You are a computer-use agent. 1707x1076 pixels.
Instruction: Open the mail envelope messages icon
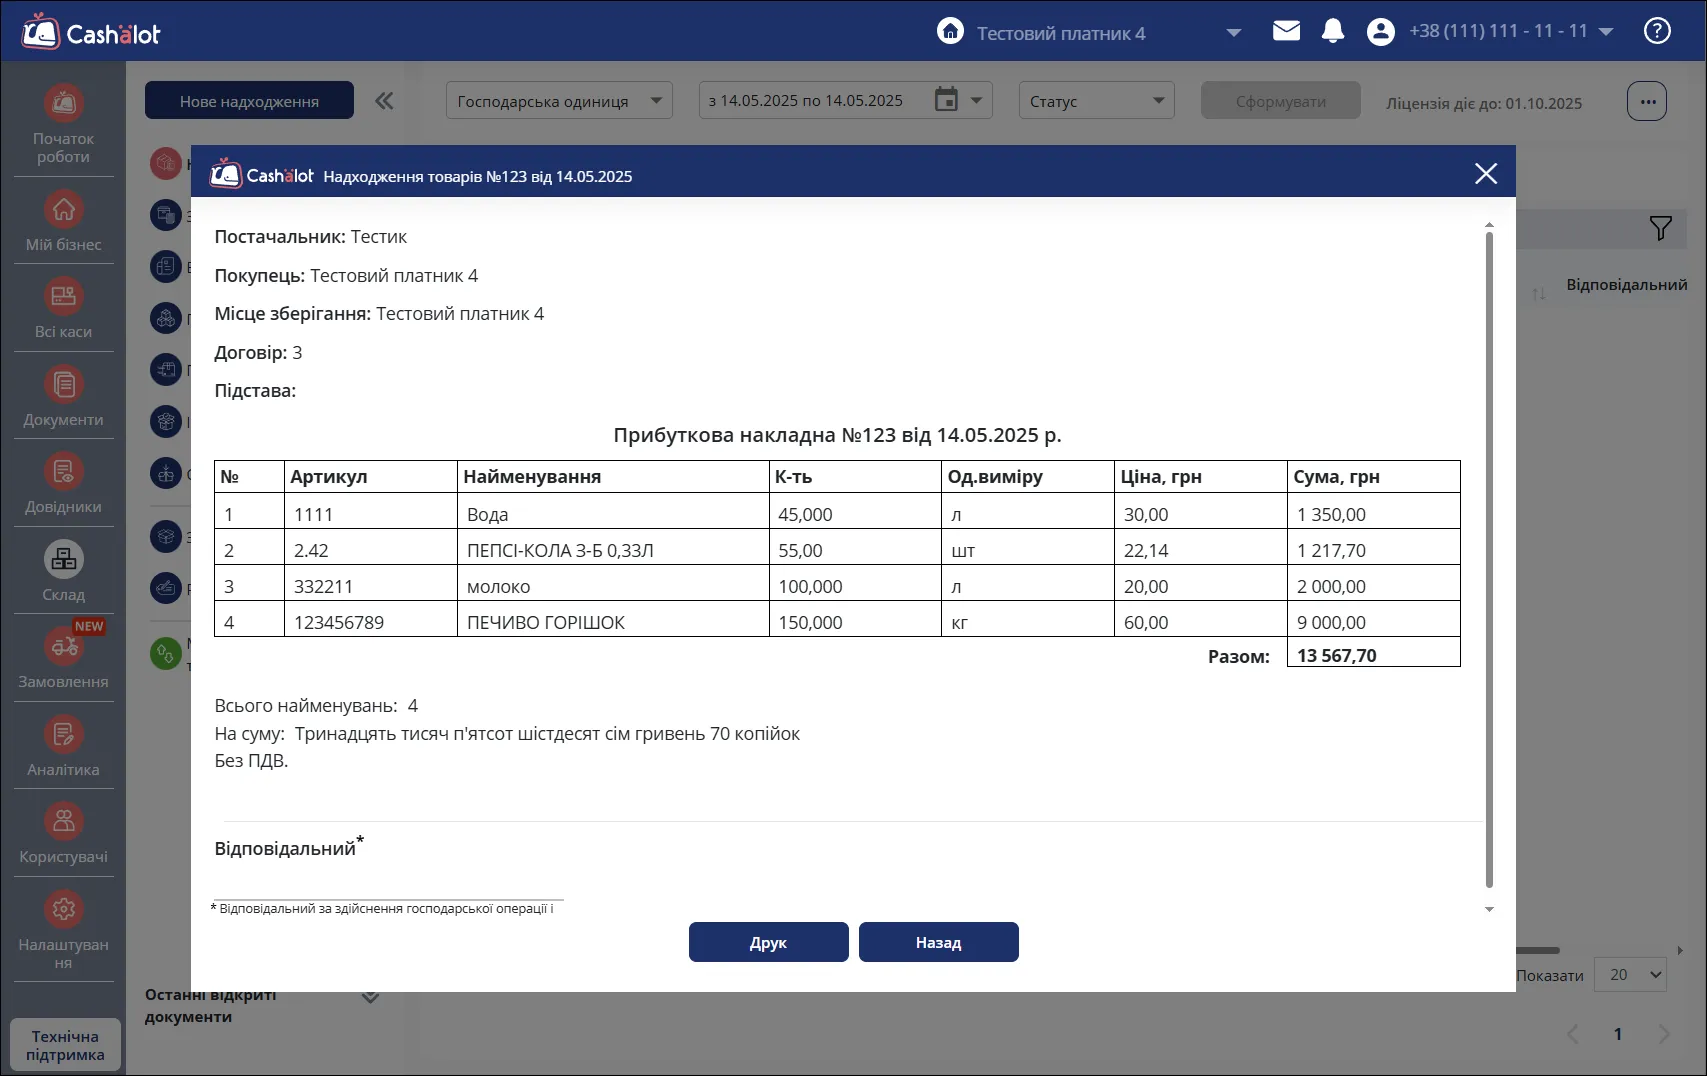pyautogui.click(x=1286, y=31)
